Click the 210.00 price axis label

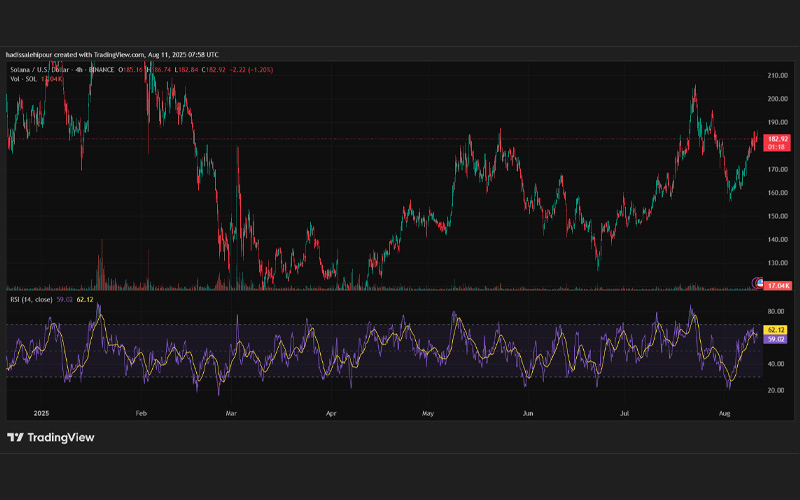(x=778, y=76)
